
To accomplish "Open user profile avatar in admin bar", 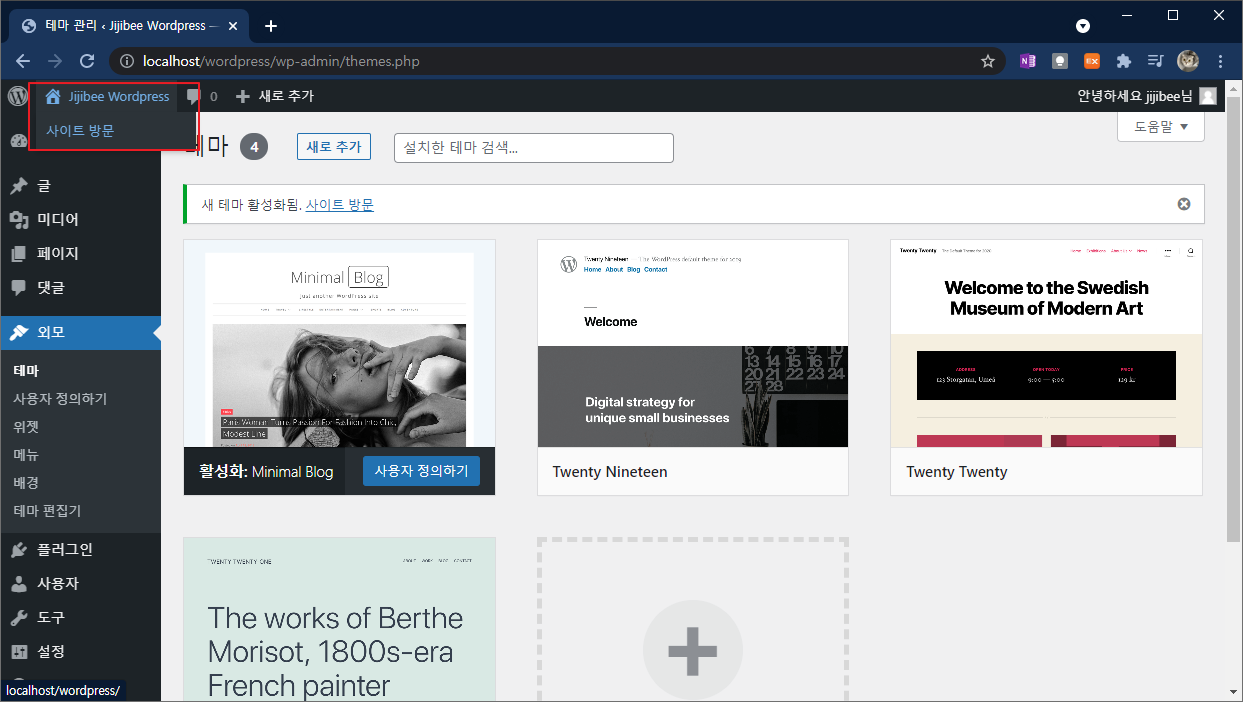I will point(1208,96).
